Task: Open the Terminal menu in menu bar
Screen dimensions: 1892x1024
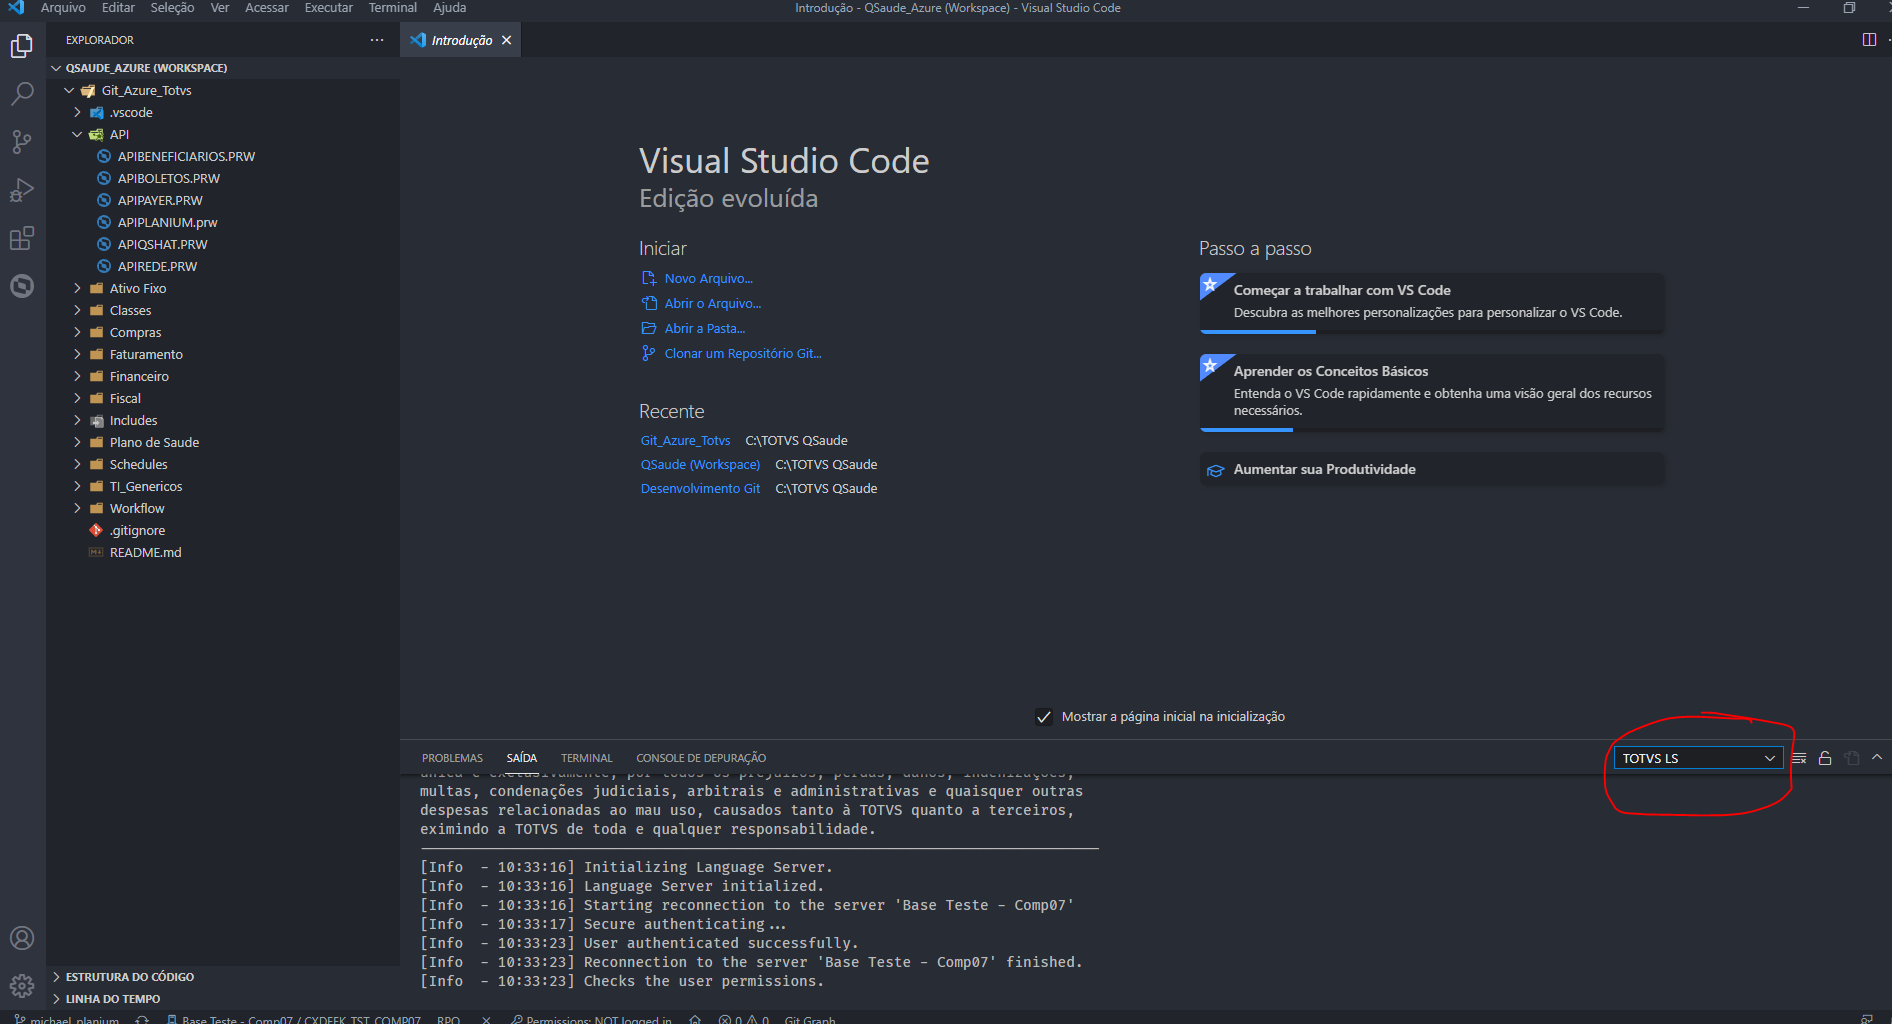Action: pyautogui.click(x=392, y=8)
